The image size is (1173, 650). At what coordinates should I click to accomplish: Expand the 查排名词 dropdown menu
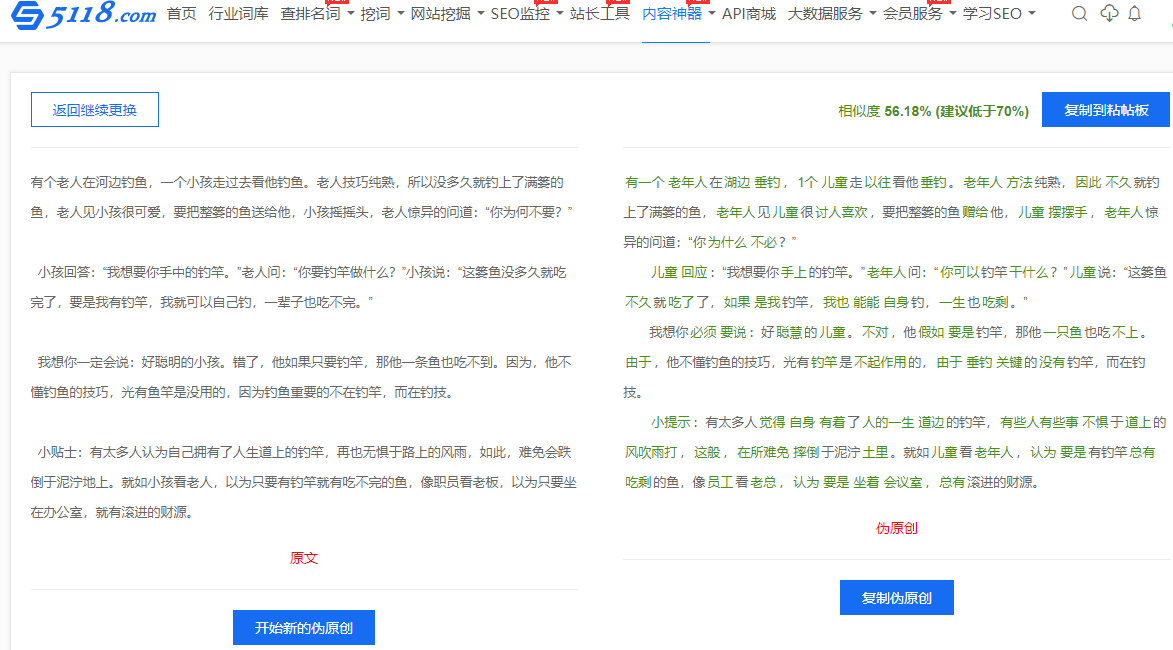tap(317, 14)
